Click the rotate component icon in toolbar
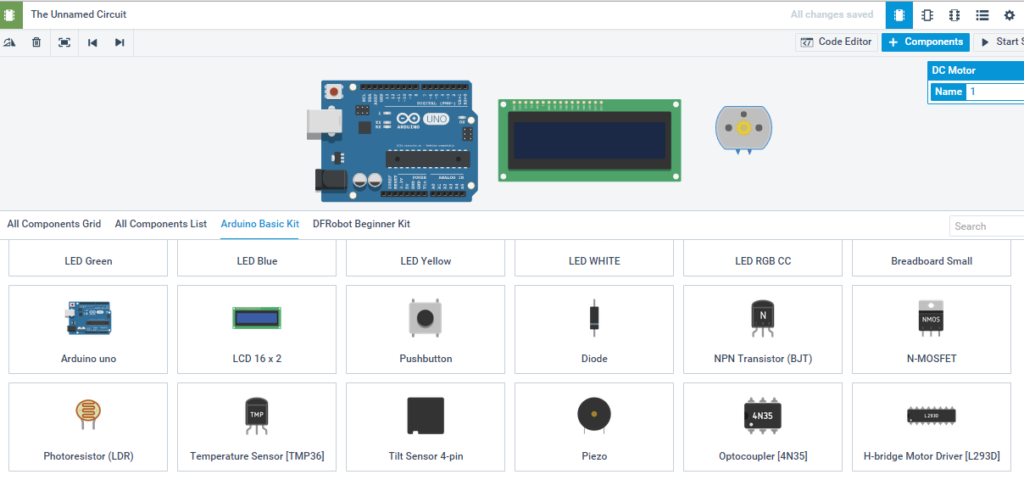This screenshot has height=480, width=1024. (10, 42)
